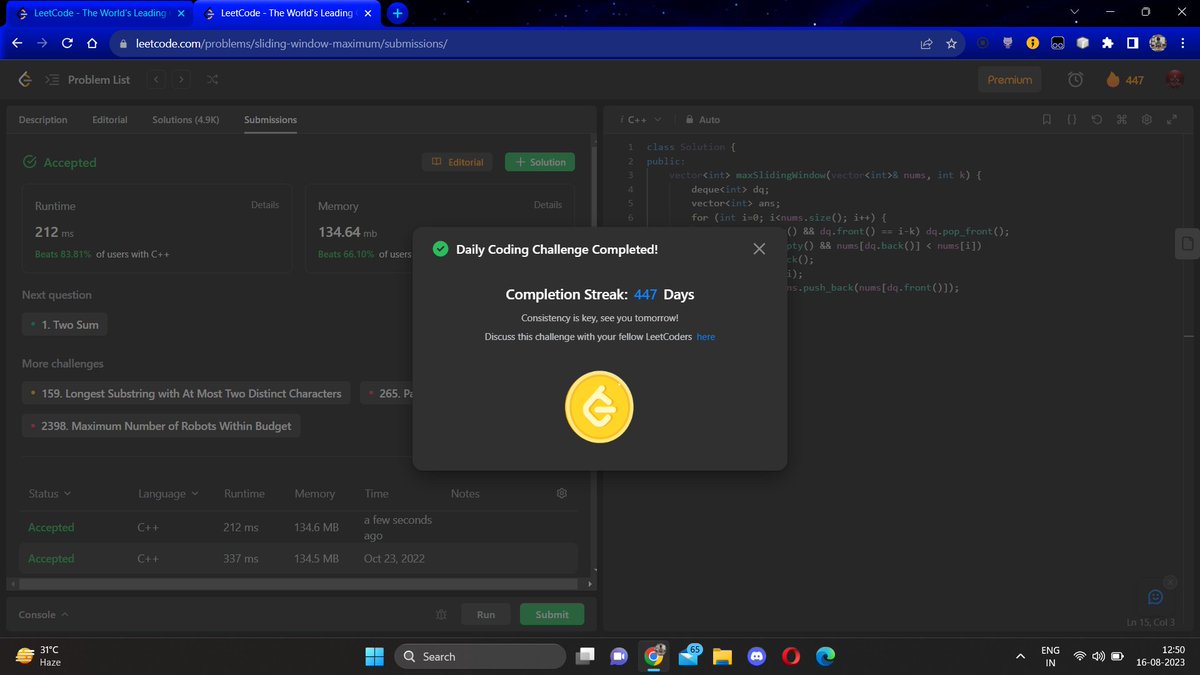Switch to the Description tab
The height and width of the screenshot is (675, 1200).
click(43, 120)
